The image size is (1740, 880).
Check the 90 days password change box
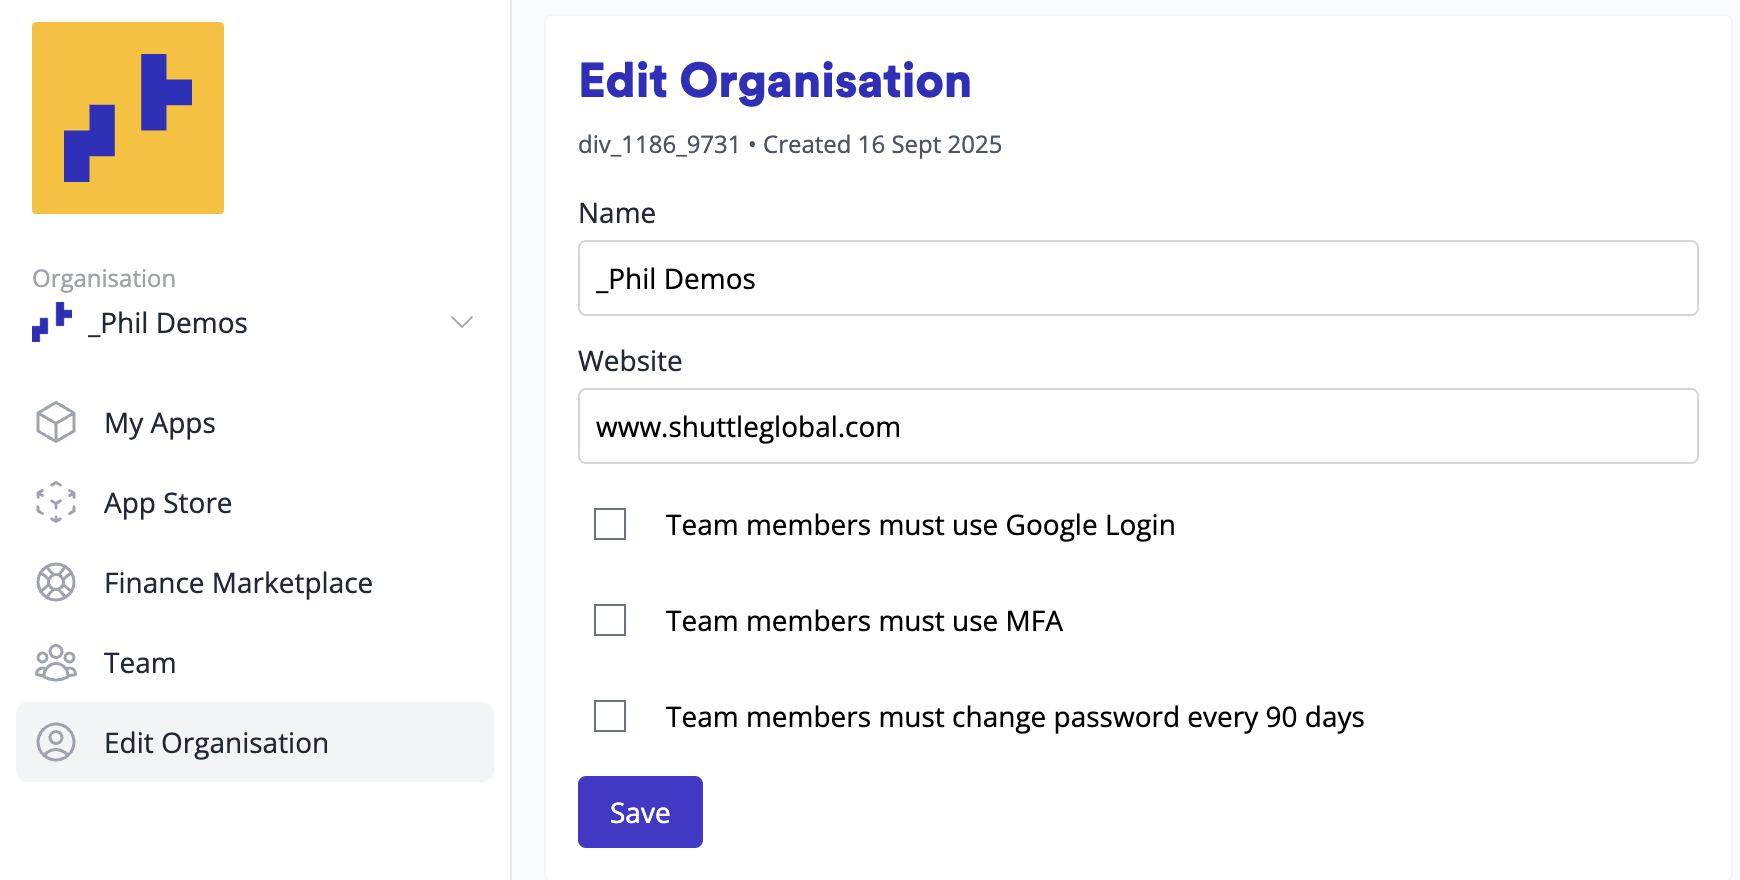pyautogui.click(x=610, y=716)
